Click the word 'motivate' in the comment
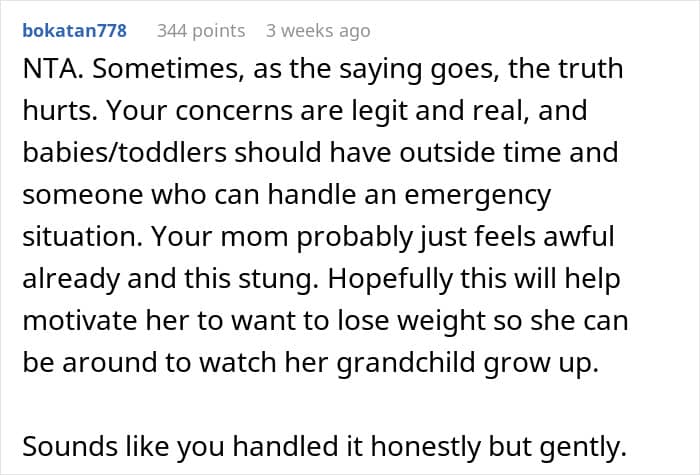The height and width of the screenshot is (475, 700). tap(80, 321)
